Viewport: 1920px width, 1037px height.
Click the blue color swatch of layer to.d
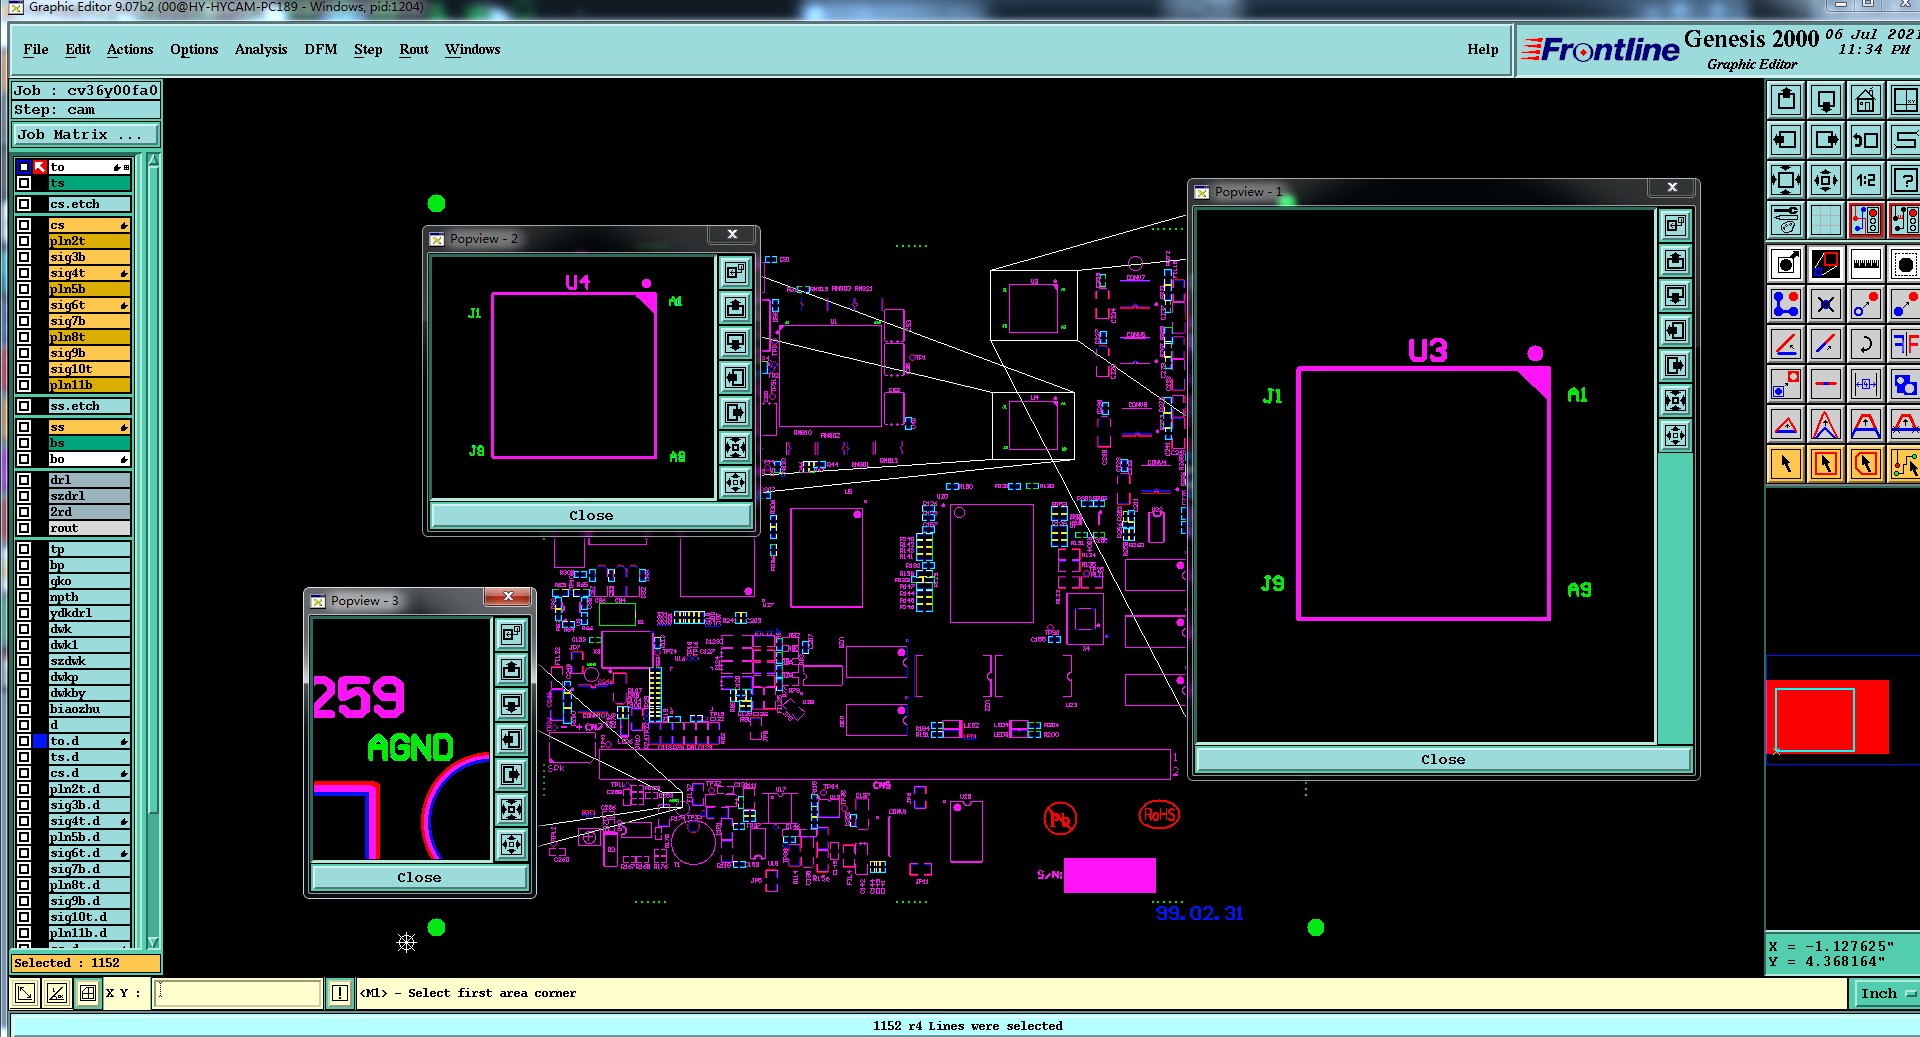pyautogui.click(x=40, y=741)
